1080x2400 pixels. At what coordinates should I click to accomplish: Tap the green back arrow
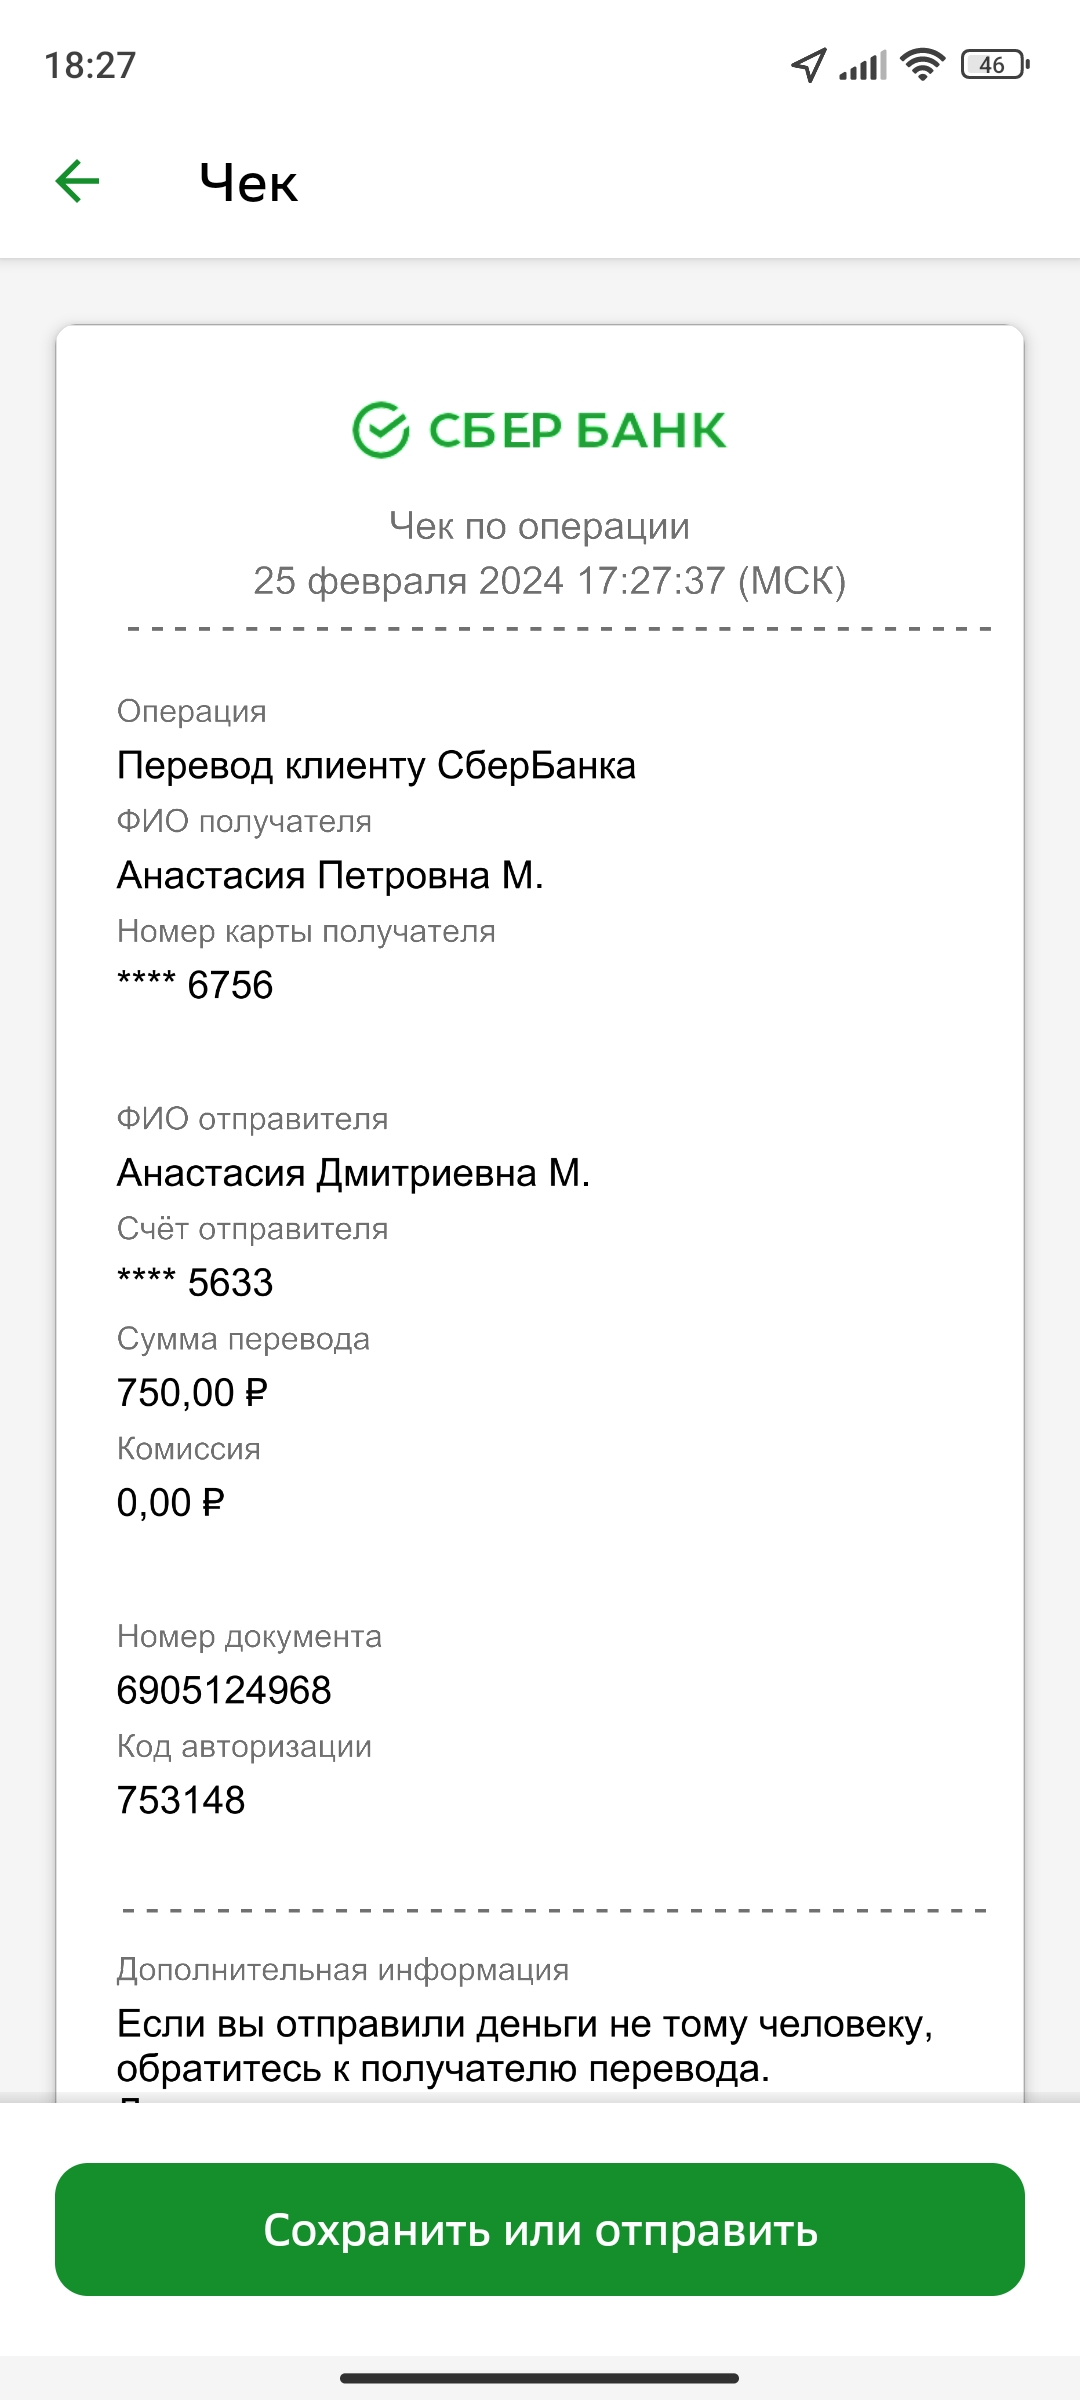coord(77,182)
